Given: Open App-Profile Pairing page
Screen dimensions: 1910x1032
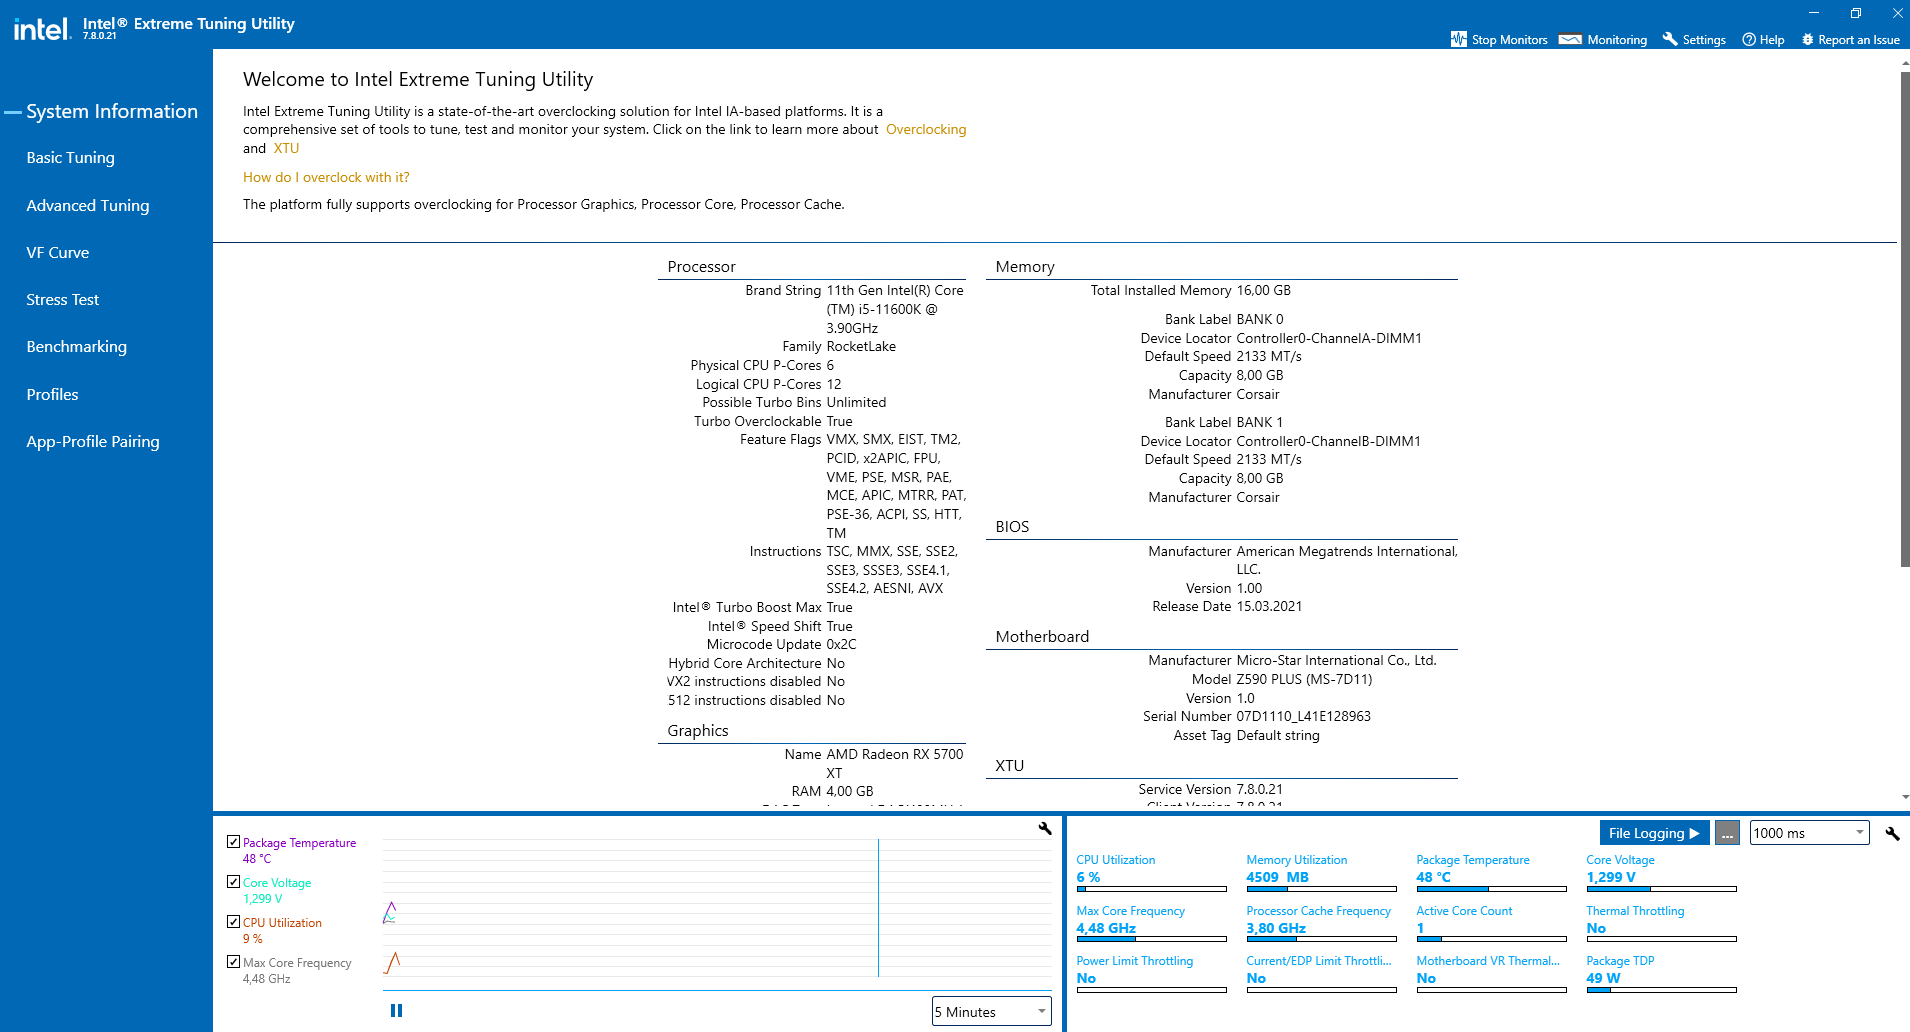Looking at the screenshot, I should [x=93, y=442].
